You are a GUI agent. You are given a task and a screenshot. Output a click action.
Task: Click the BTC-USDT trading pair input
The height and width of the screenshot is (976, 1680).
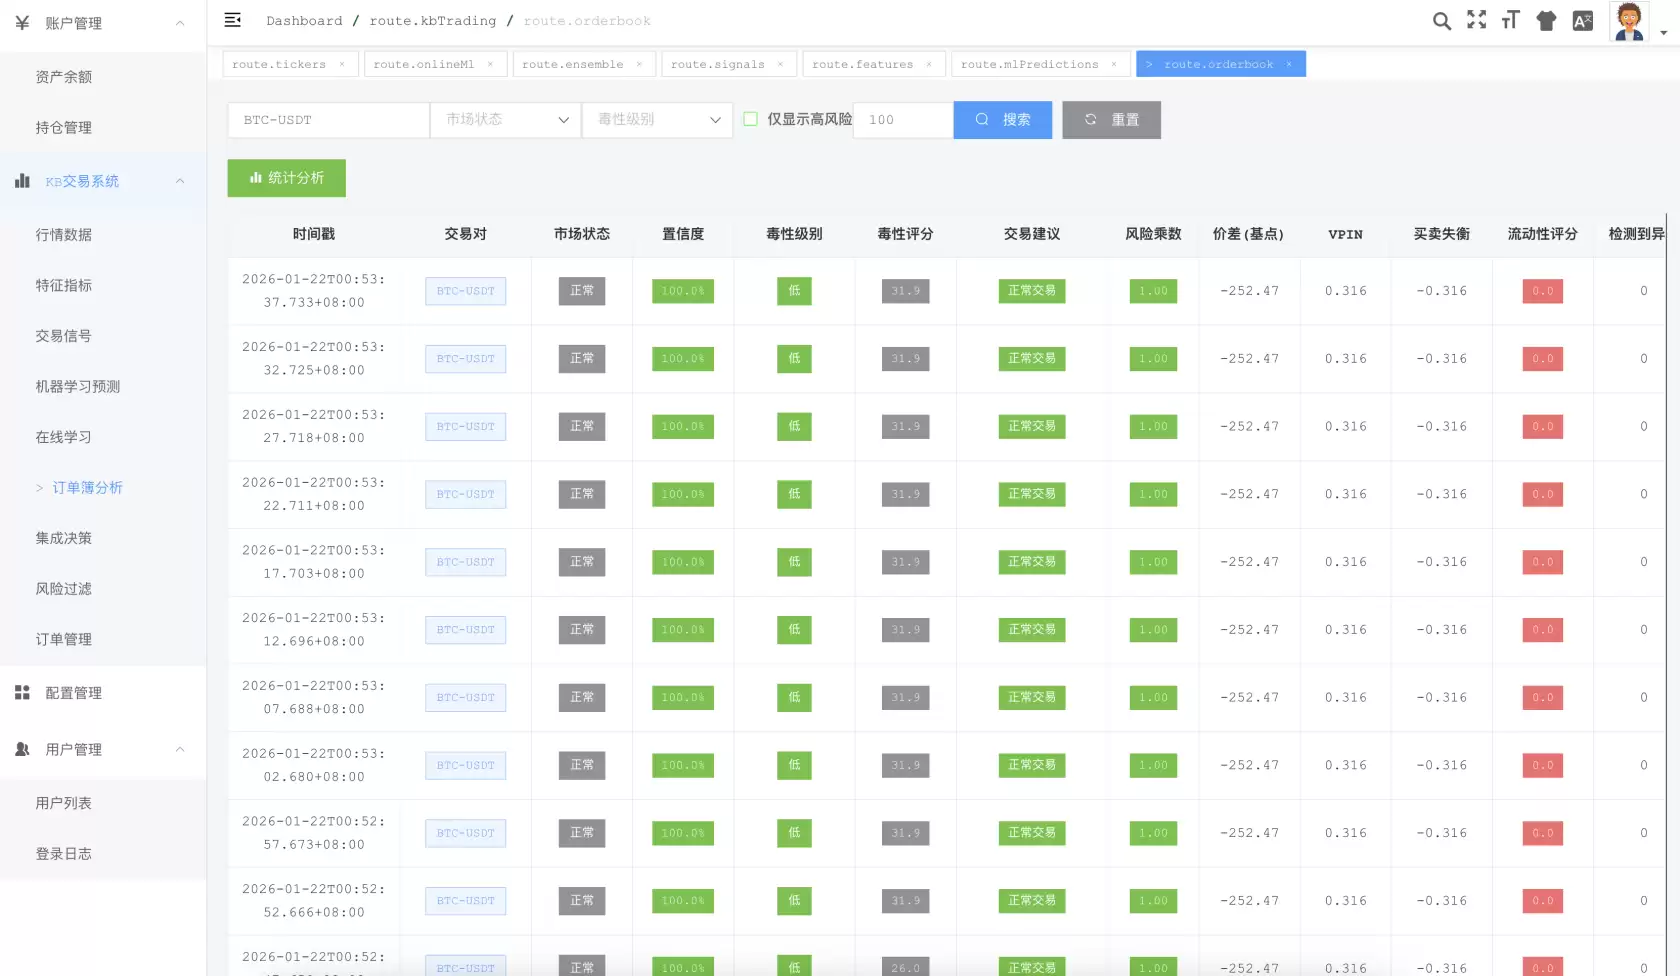(328, 120)
